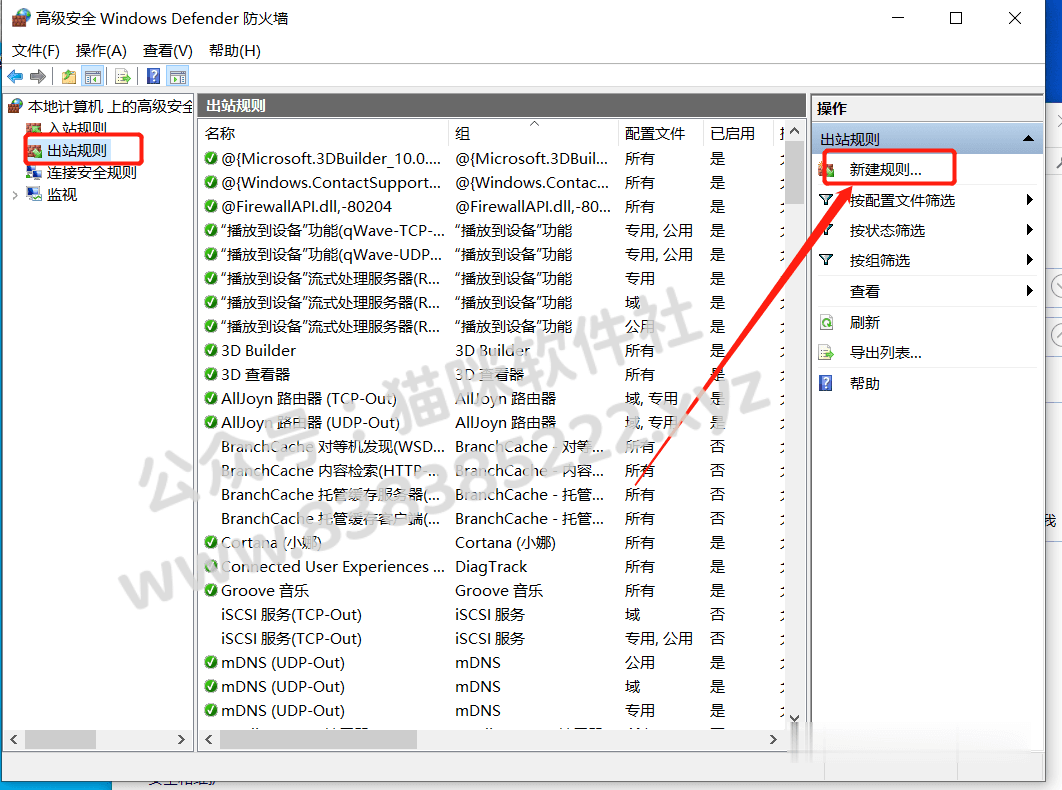The image size is (1062, 790).
Task: Click the 导出列表 export icon
Action: point(826,353)
